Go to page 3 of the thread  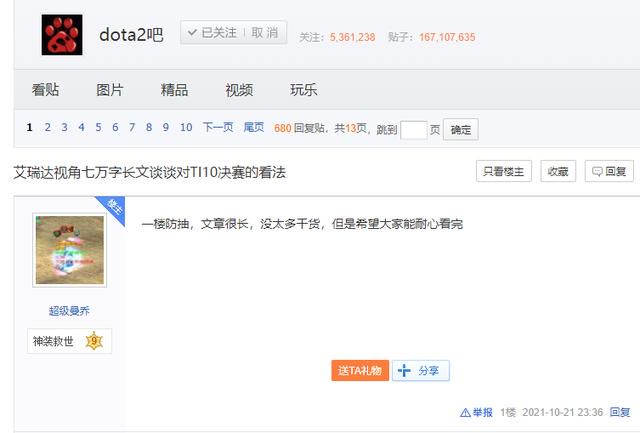(x=64, y=127)
